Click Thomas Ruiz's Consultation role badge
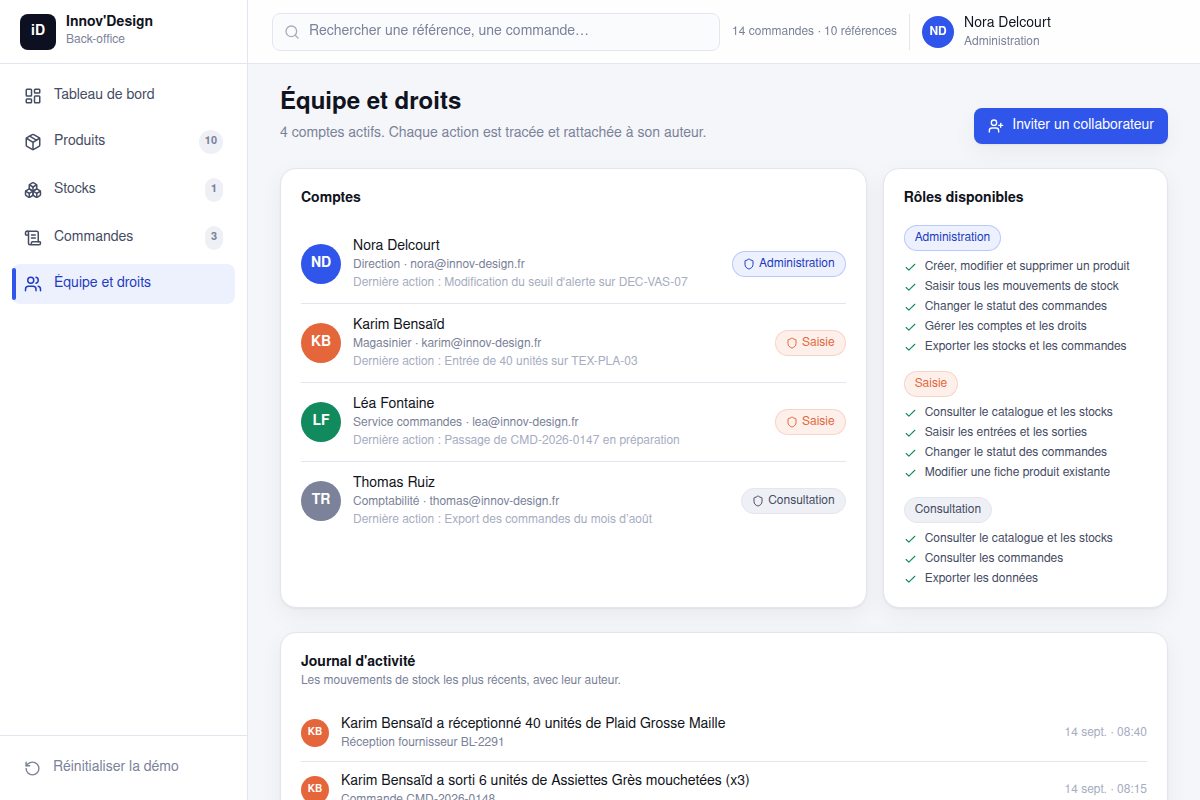The height and width of the screenshot is (800, 1200). pyautogui.click(x=793, y=501)
